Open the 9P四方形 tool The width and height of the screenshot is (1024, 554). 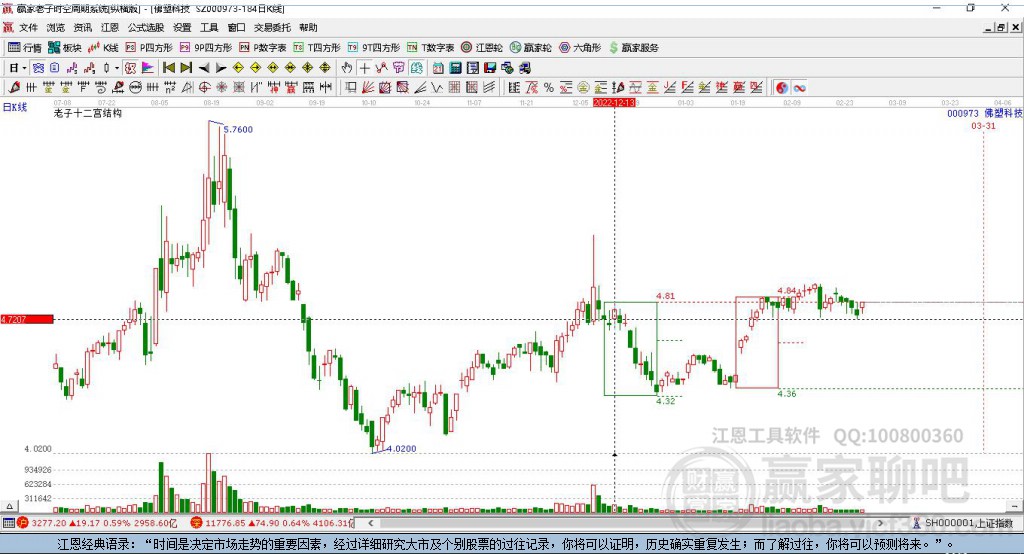tap(206, 48)
